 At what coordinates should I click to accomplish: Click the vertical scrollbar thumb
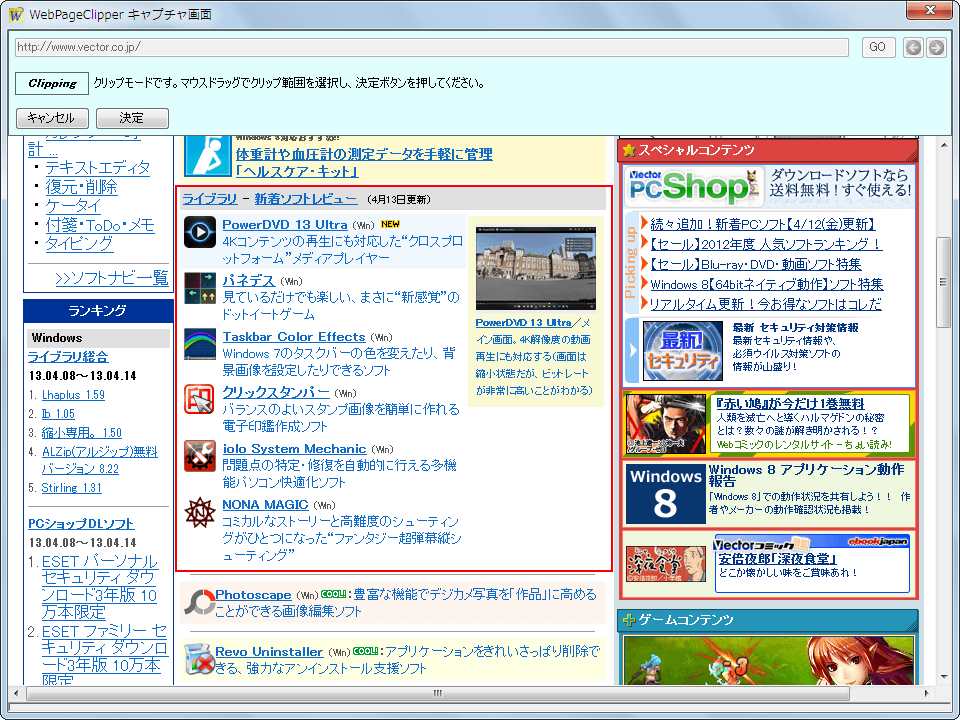(943, 282)
